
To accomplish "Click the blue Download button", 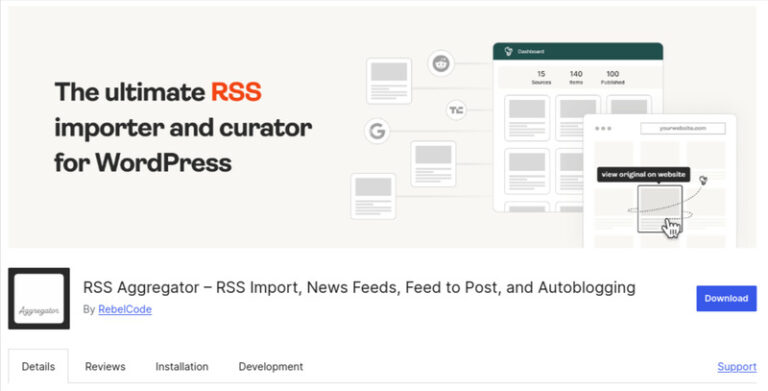I will pos(726,298).
